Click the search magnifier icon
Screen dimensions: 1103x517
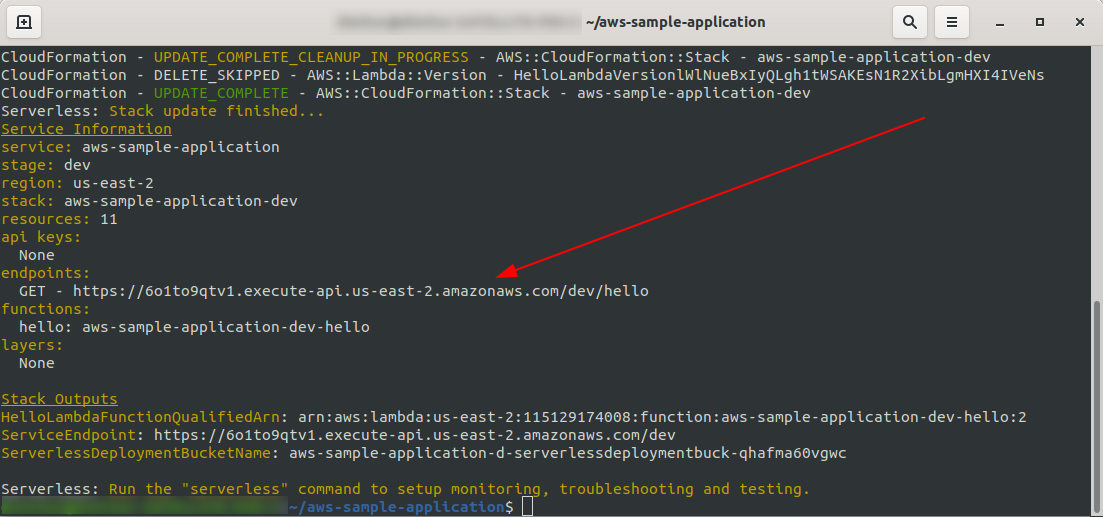point(909,22)
